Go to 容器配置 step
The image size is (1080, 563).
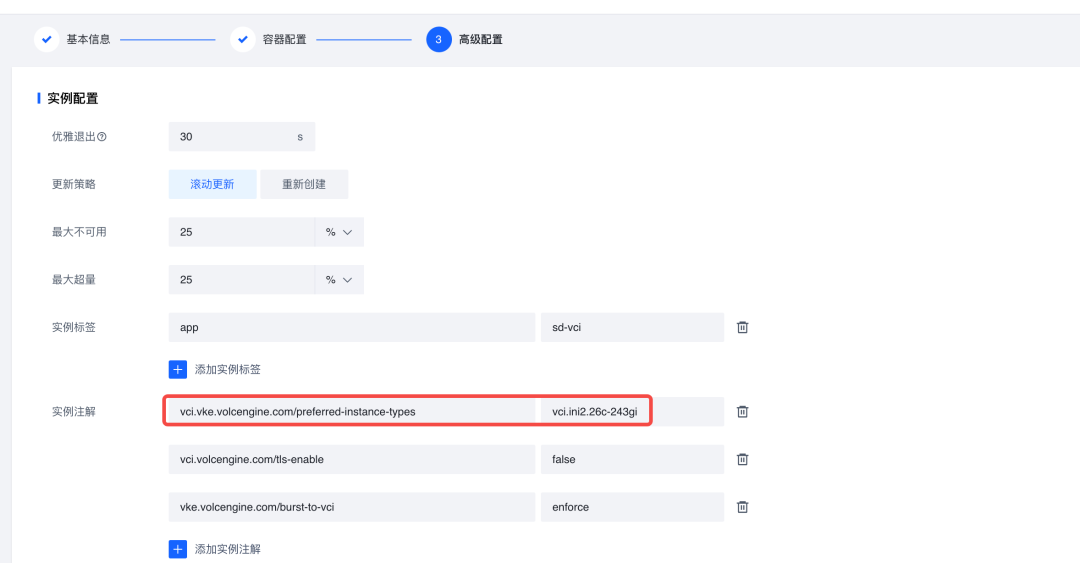(284, 39)
